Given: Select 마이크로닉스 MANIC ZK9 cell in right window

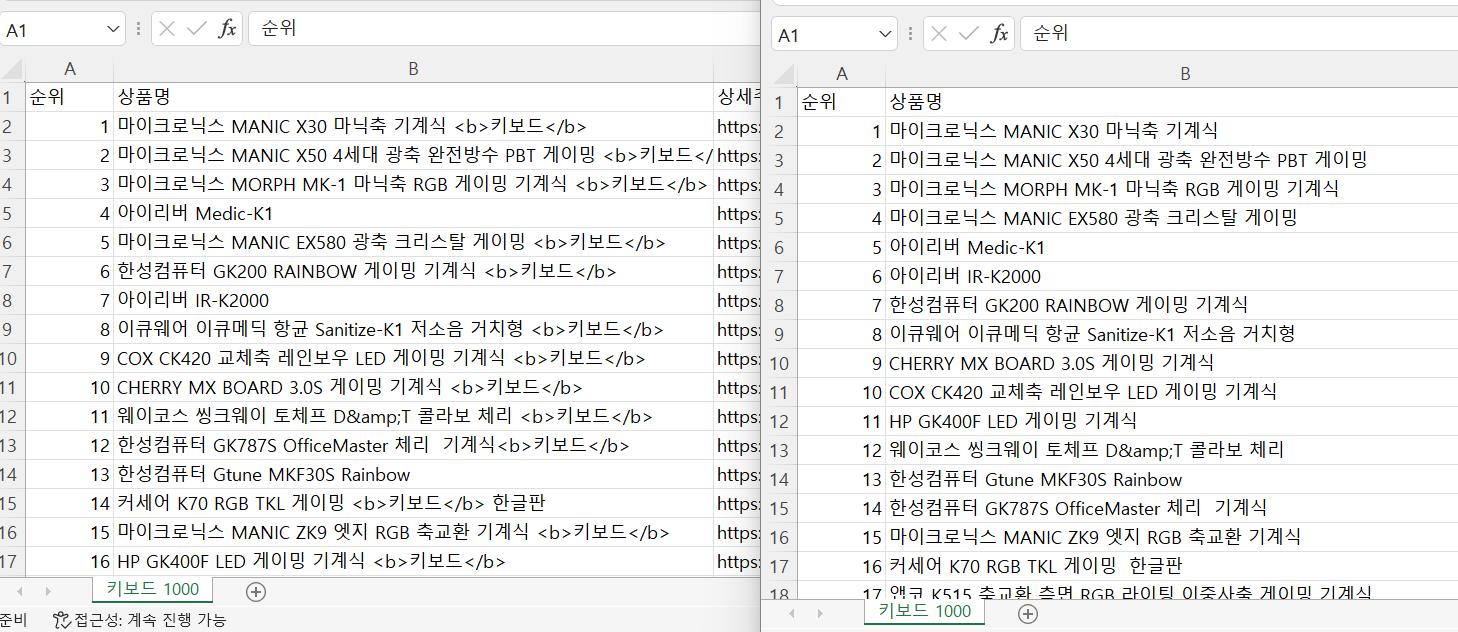Looking at the screenshot, I should pos(1171,537).
